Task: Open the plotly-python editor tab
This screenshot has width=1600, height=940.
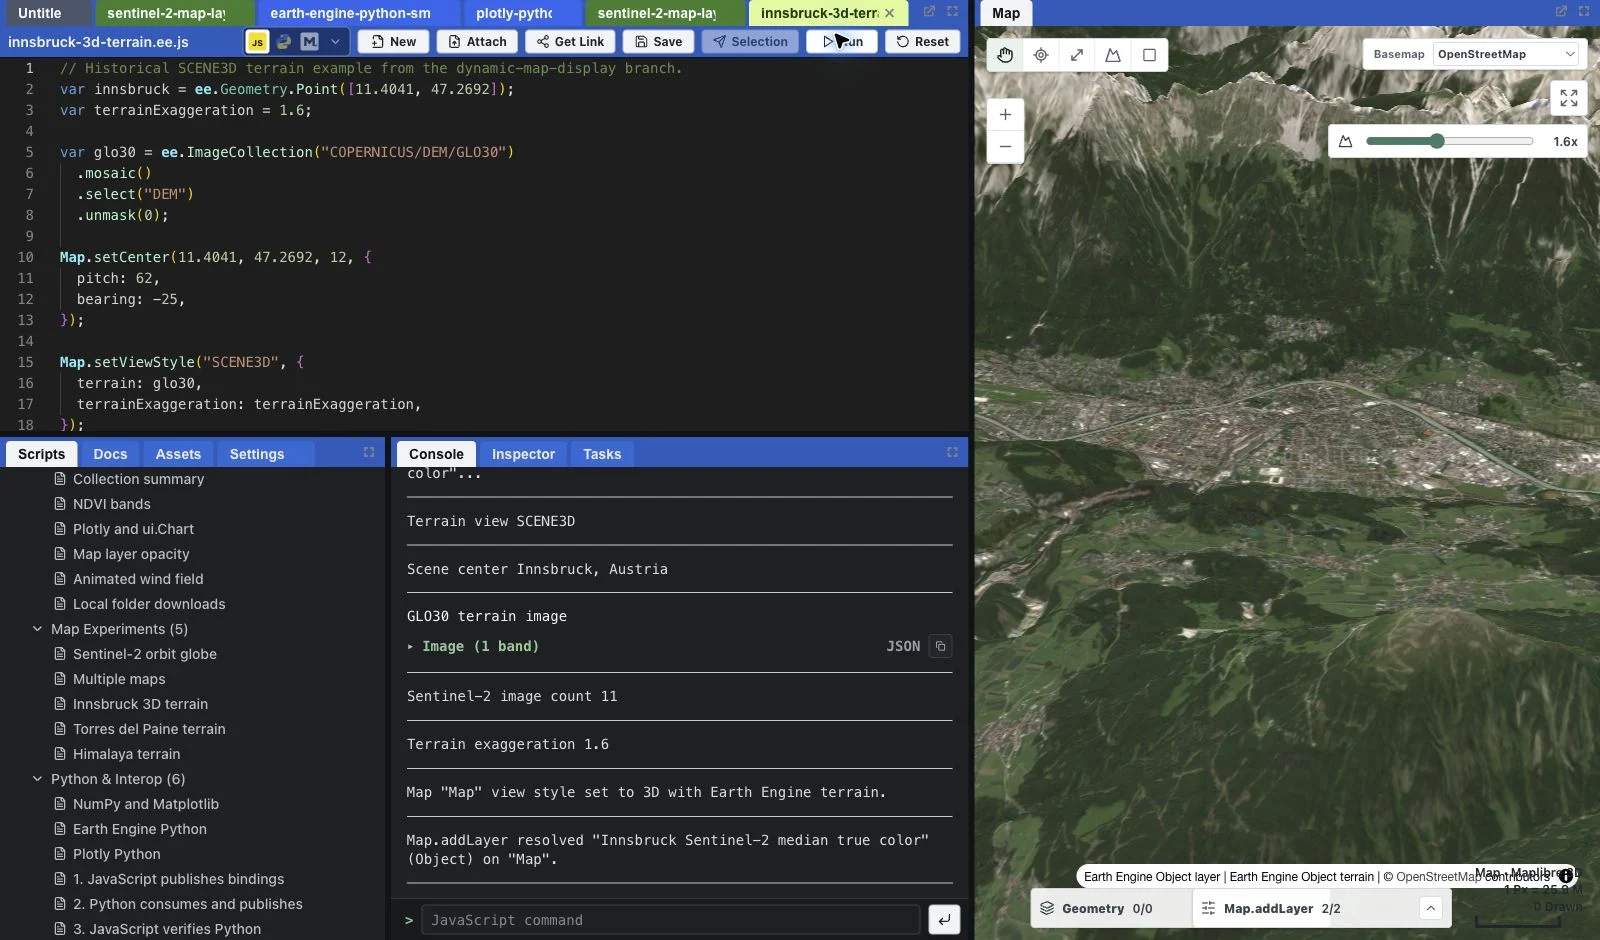Action: (514, 13)
